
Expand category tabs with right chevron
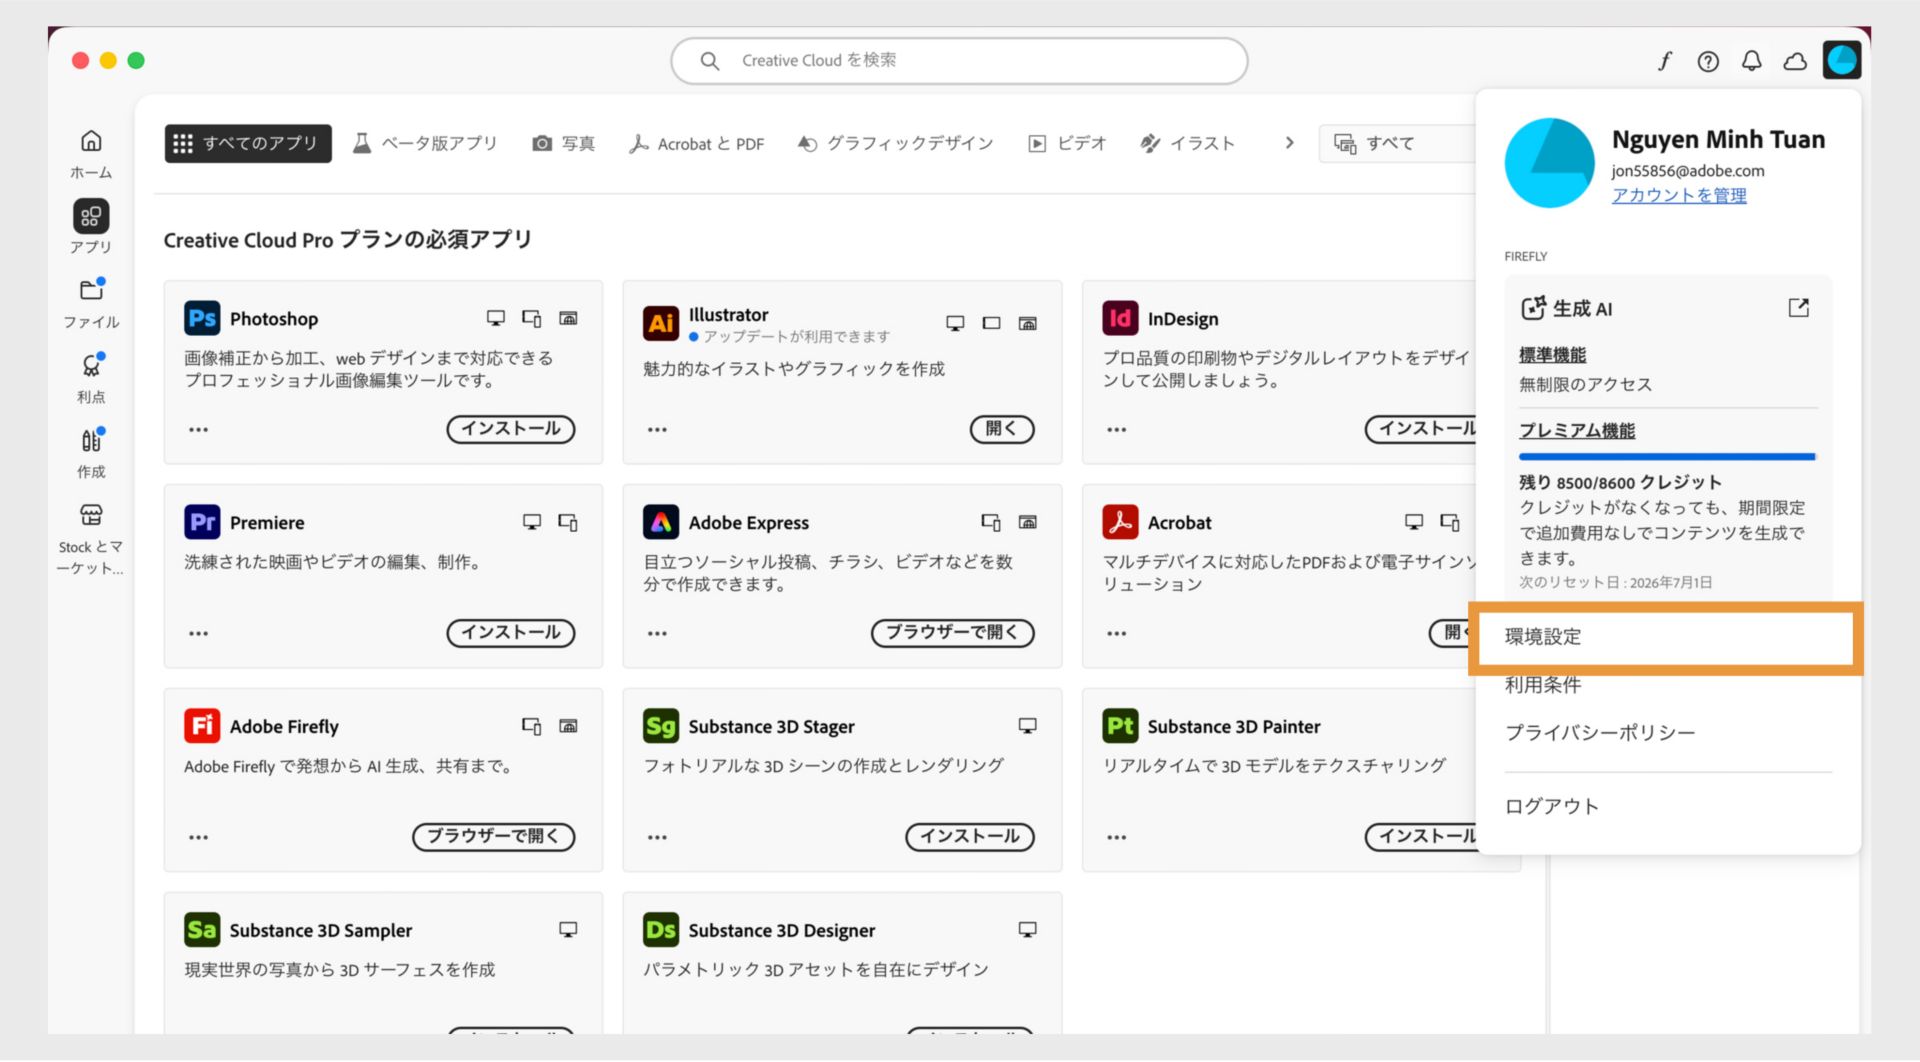click(1289, 143)
